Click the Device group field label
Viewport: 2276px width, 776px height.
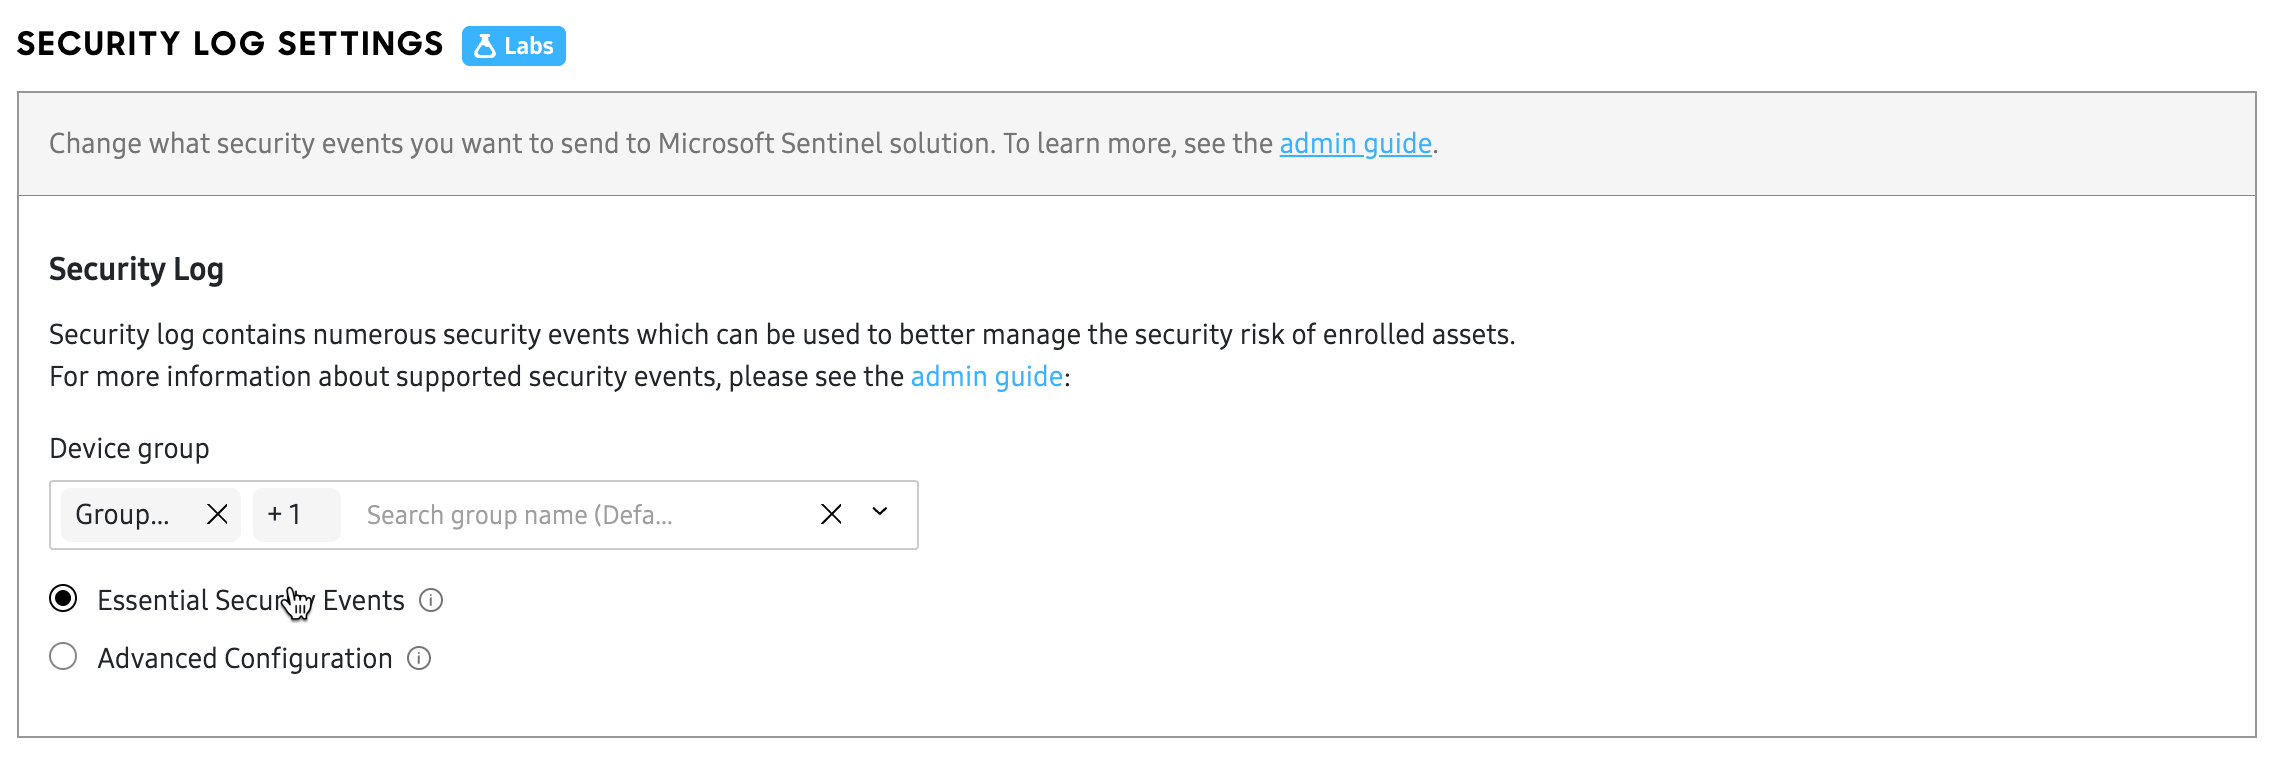(129, 449)
